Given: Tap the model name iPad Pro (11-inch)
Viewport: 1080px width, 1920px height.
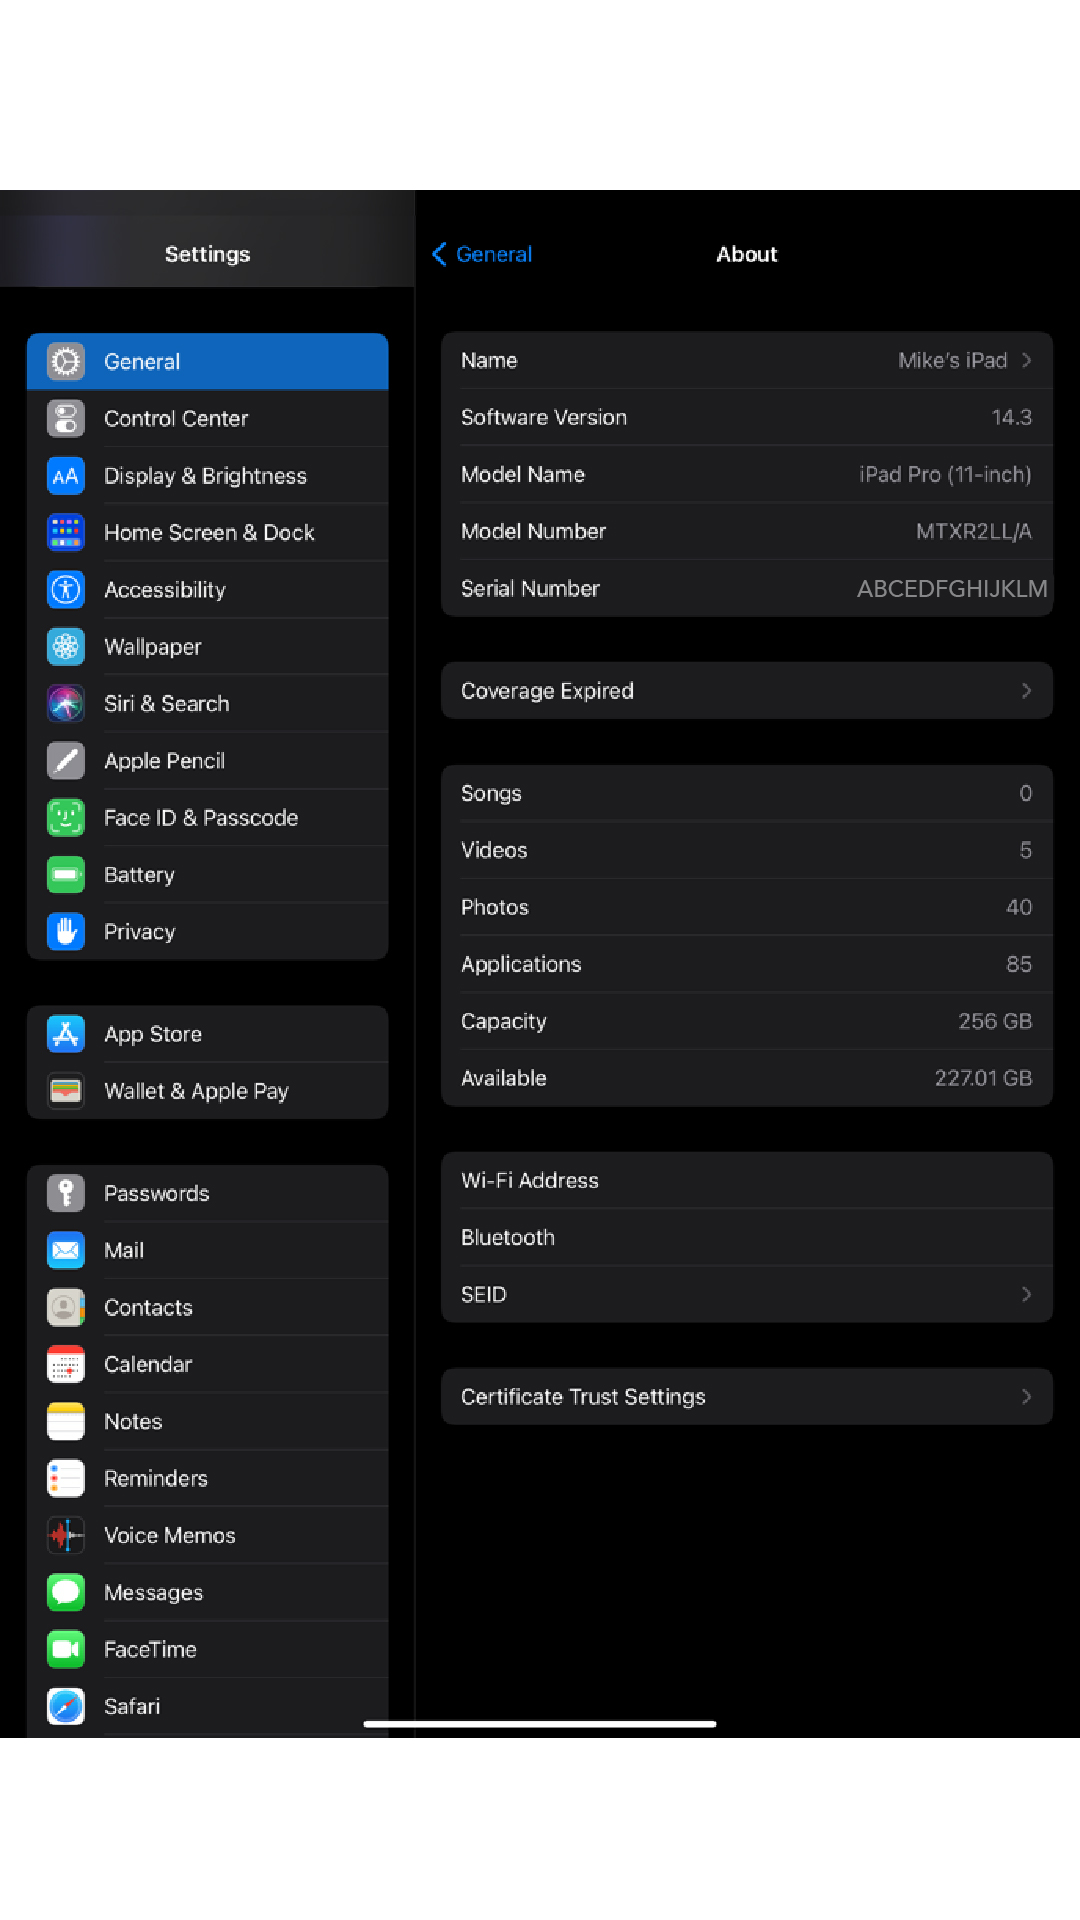Looking at the screenshot, I should [946, 475].
